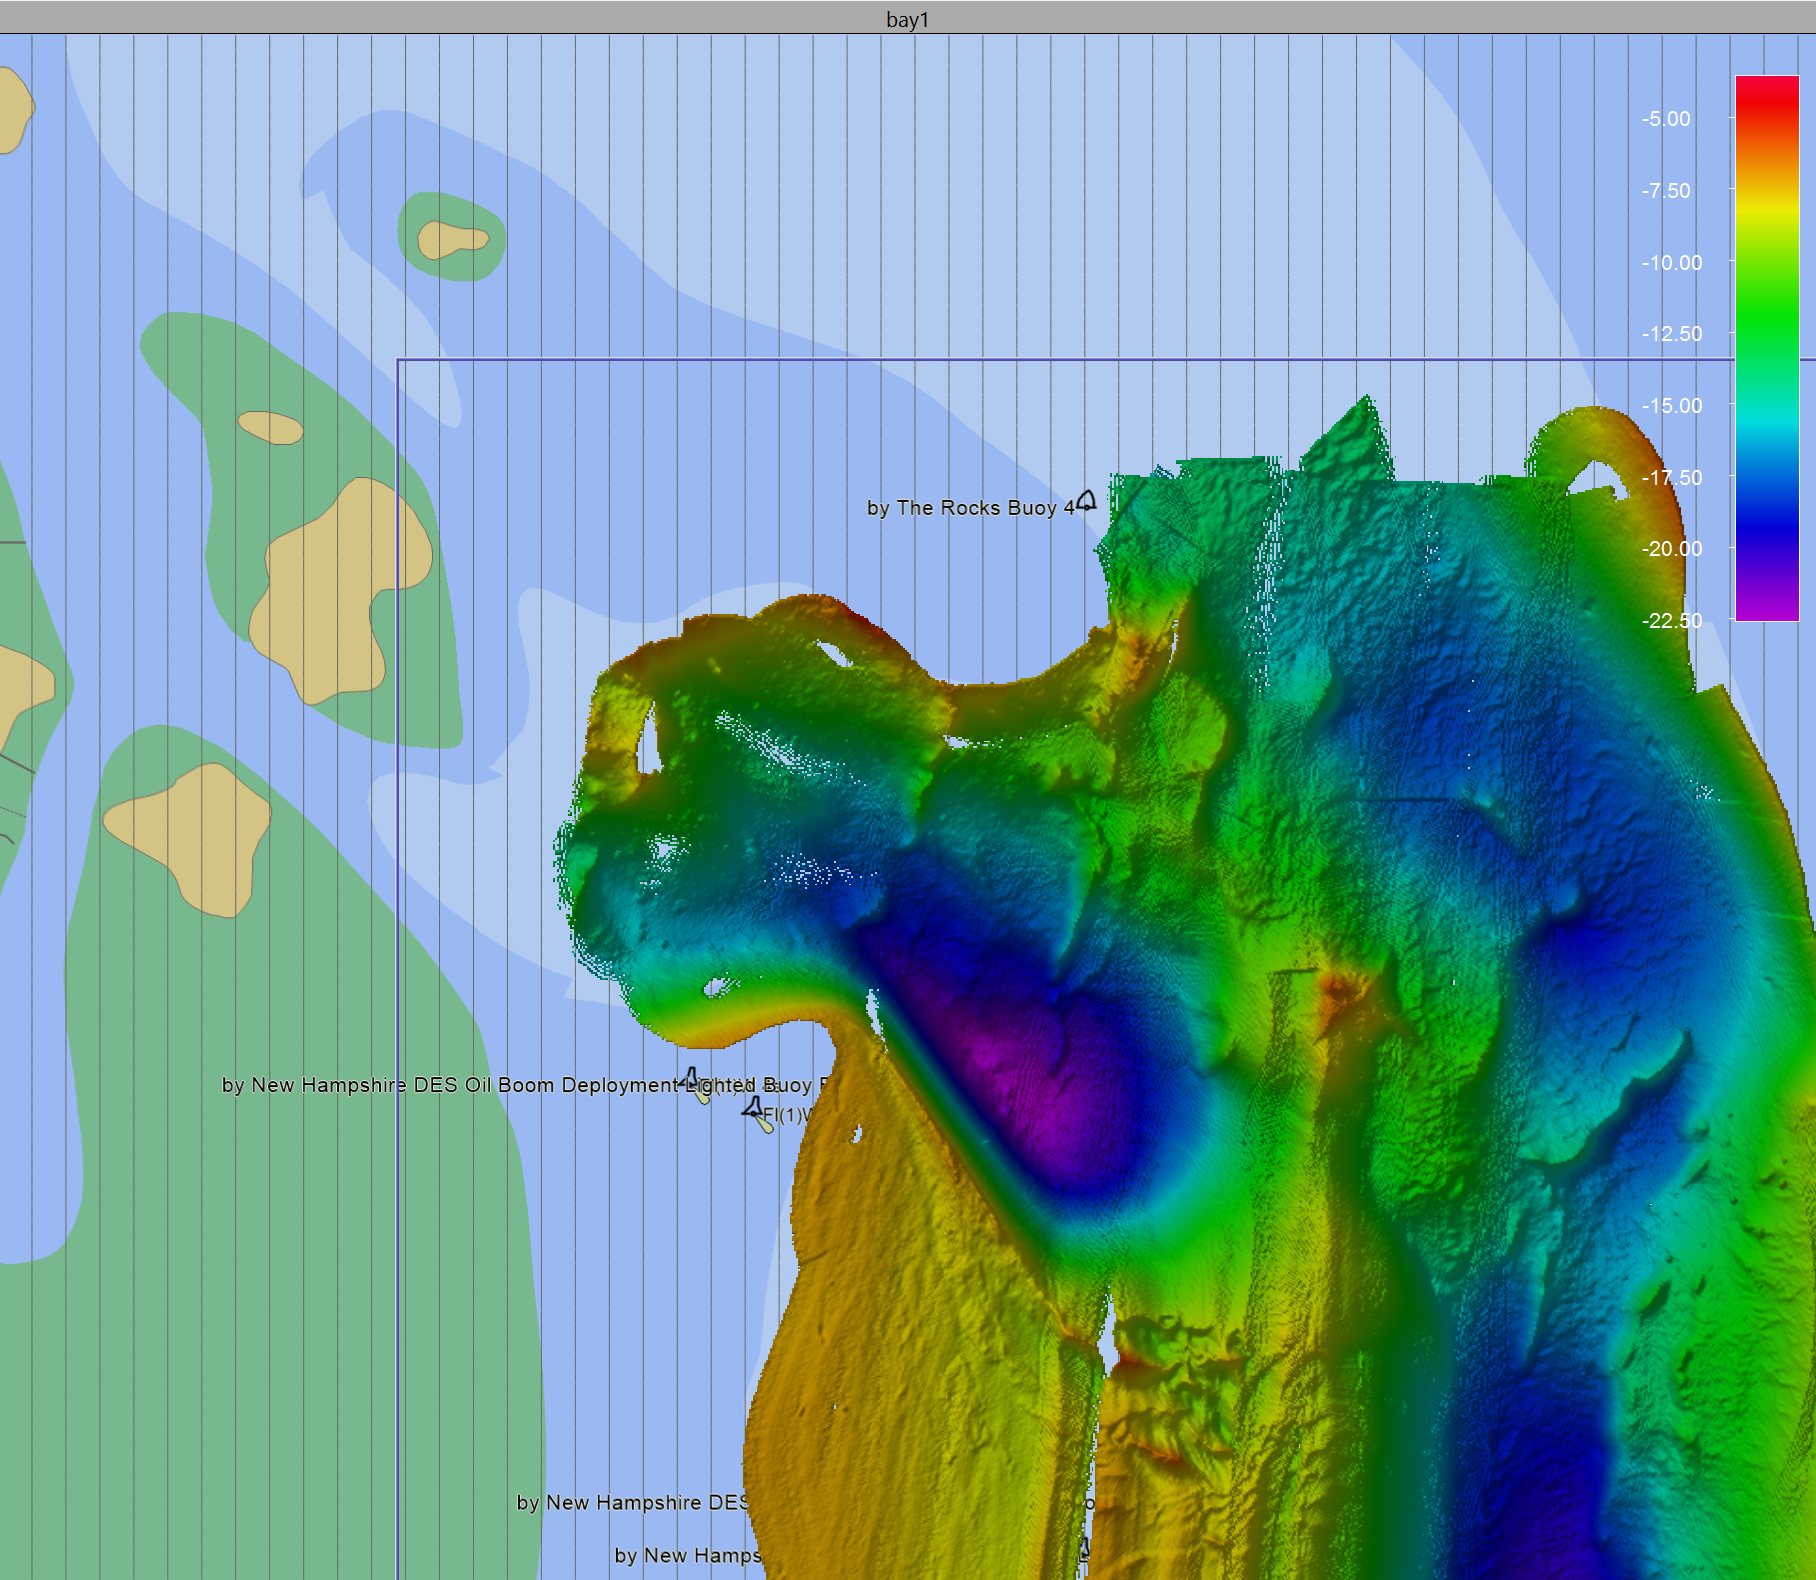Click the buoy symbol next to the Fl(1)W label
The width and height of the screenshot is (1816, 1580).
point(755,1111)
